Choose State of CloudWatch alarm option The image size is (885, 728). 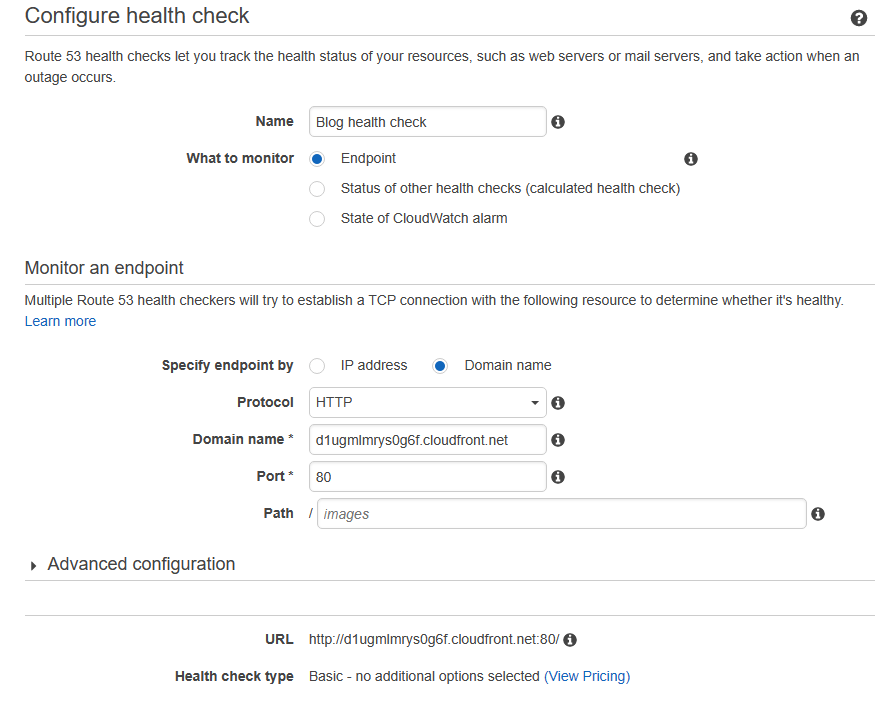tap(317, 219)
